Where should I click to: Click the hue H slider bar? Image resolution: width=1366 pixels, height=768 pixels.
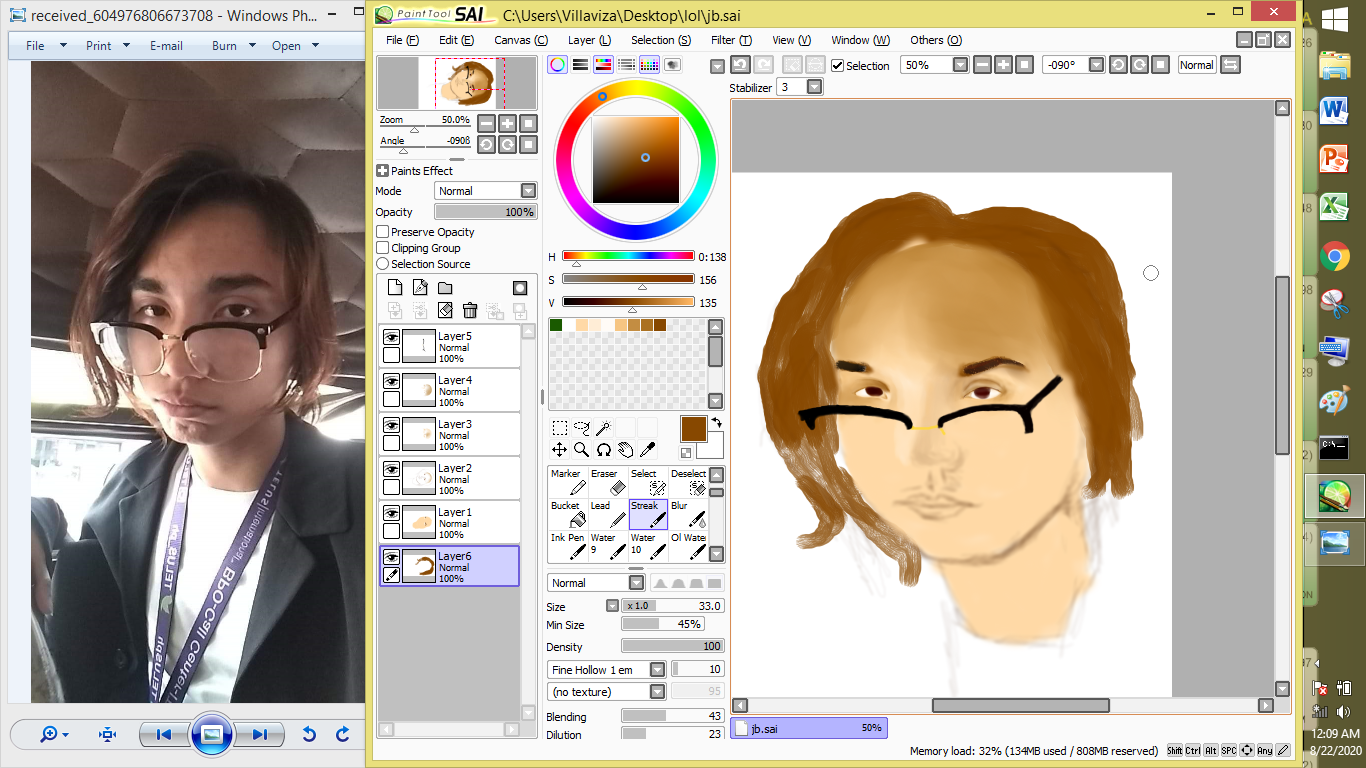628,256
